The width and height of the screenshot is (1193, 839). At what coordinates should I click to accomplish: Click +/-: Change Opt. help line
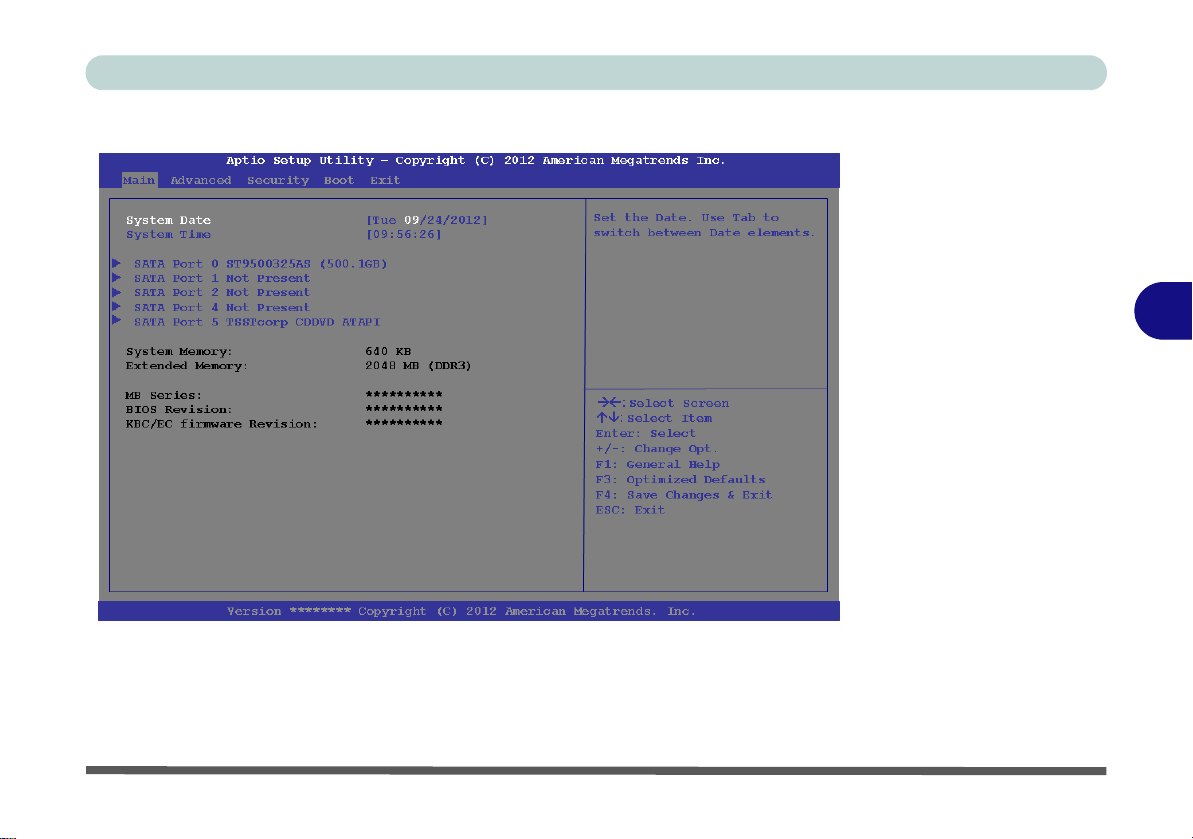click(656, 449)
